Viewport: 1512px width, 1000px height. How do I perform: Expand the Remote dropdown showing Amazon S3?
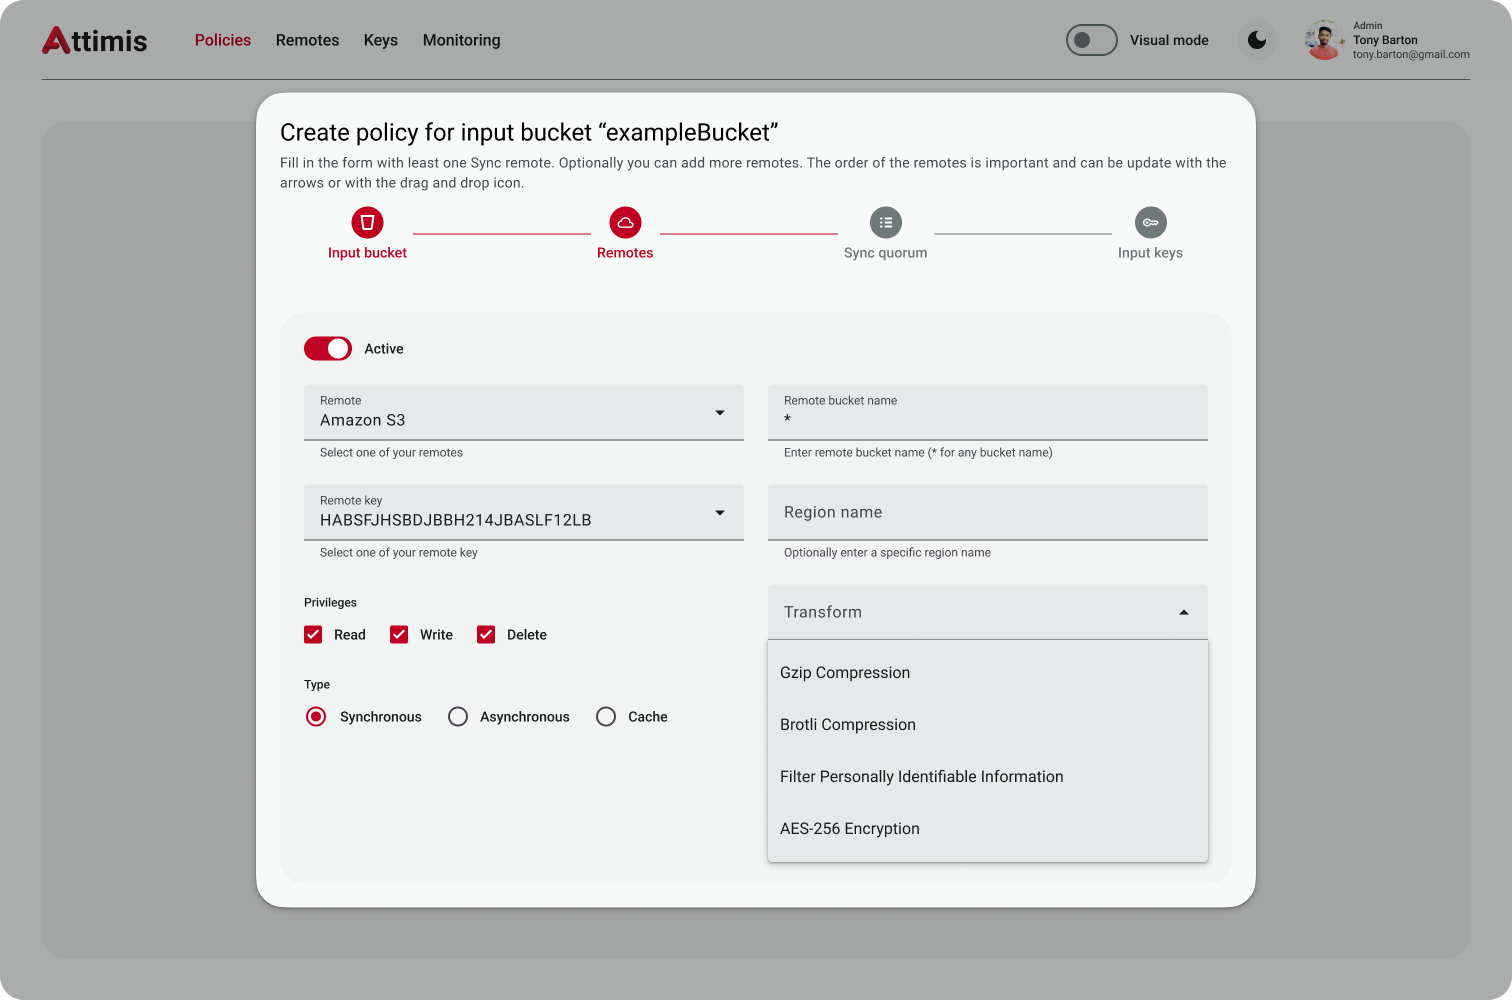tap(523, 412)
